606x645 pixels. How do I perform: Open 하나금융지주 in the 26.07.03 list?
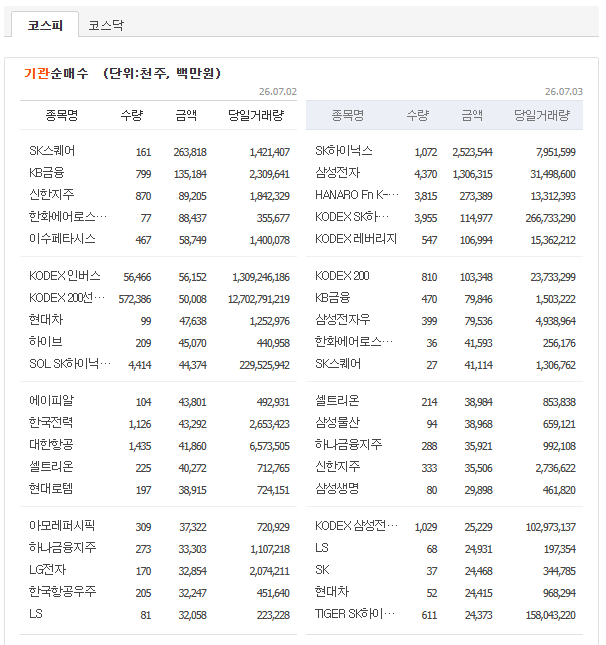pyautogui.click(x=348, y=445)
